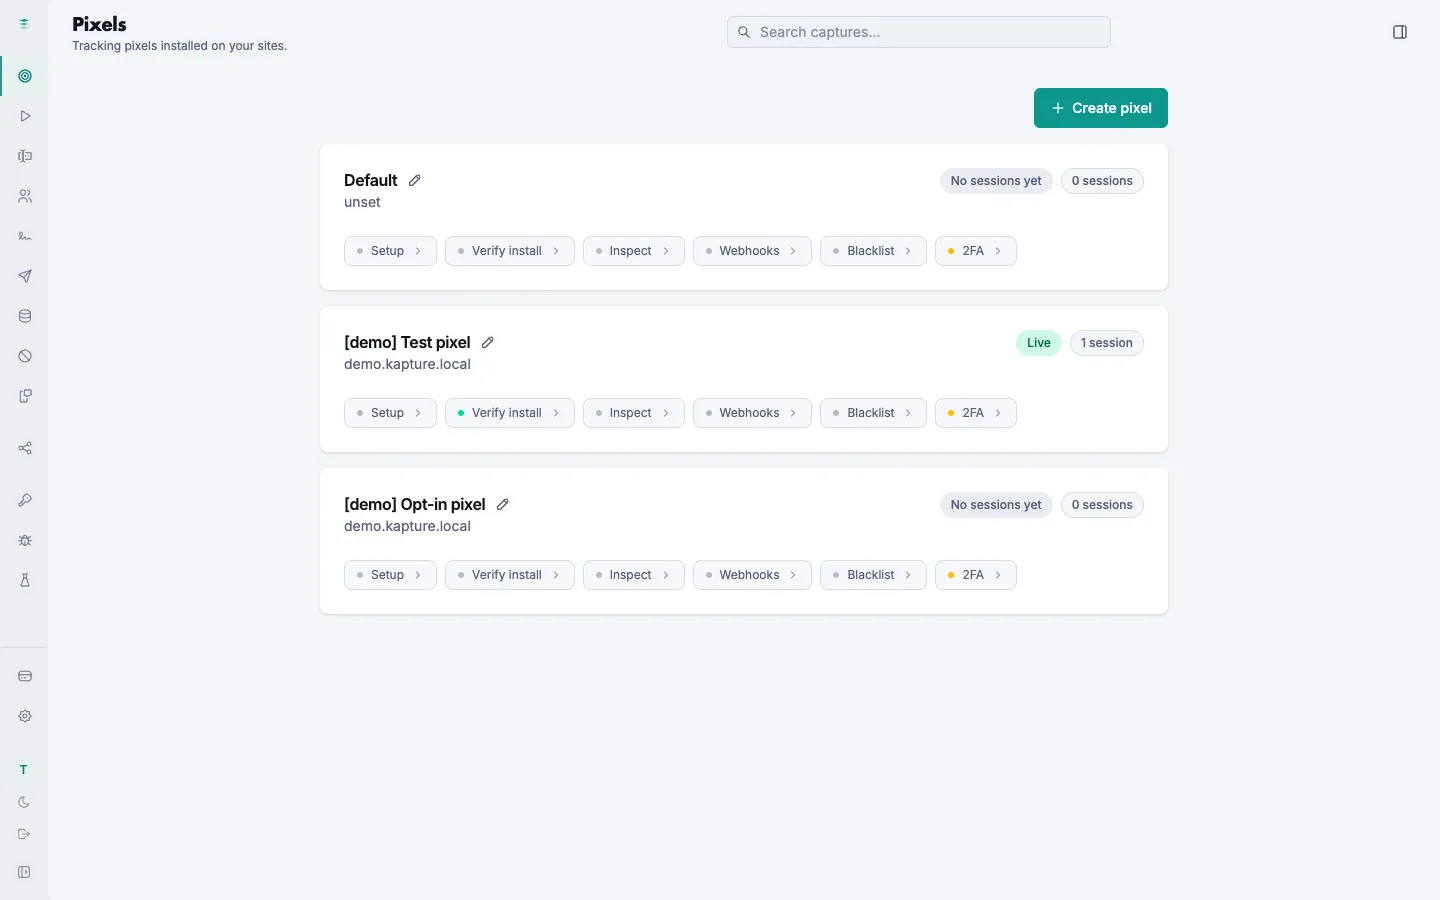The height and width of the screenshot is (900, 1440).
Task: Open Blacklist for [demo] Test pixel
Action: (x=873, y=413)
